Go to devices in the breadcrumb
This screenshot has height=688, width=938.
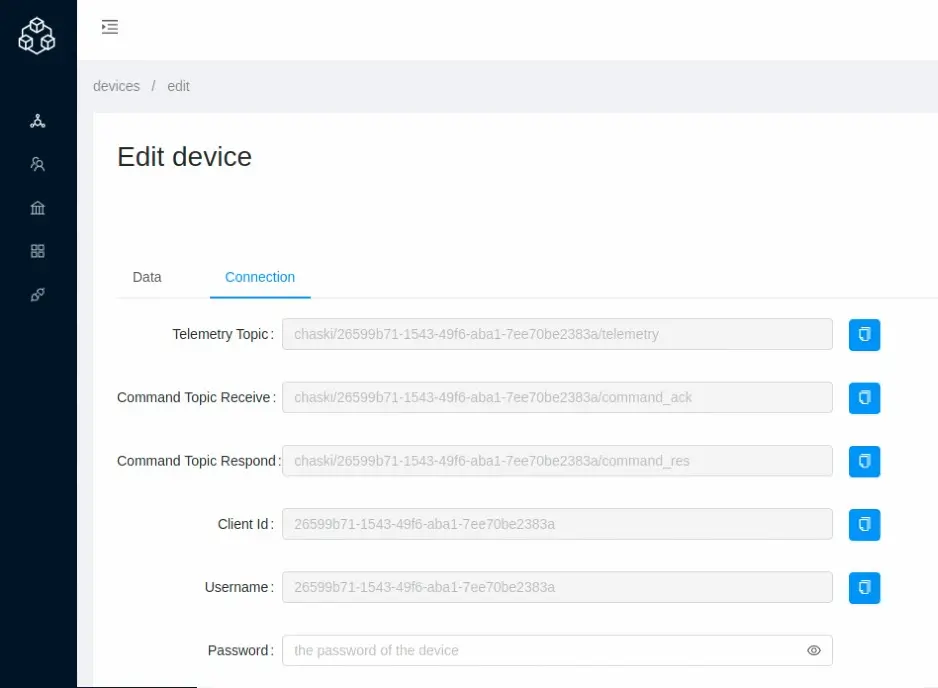point(116,86)
